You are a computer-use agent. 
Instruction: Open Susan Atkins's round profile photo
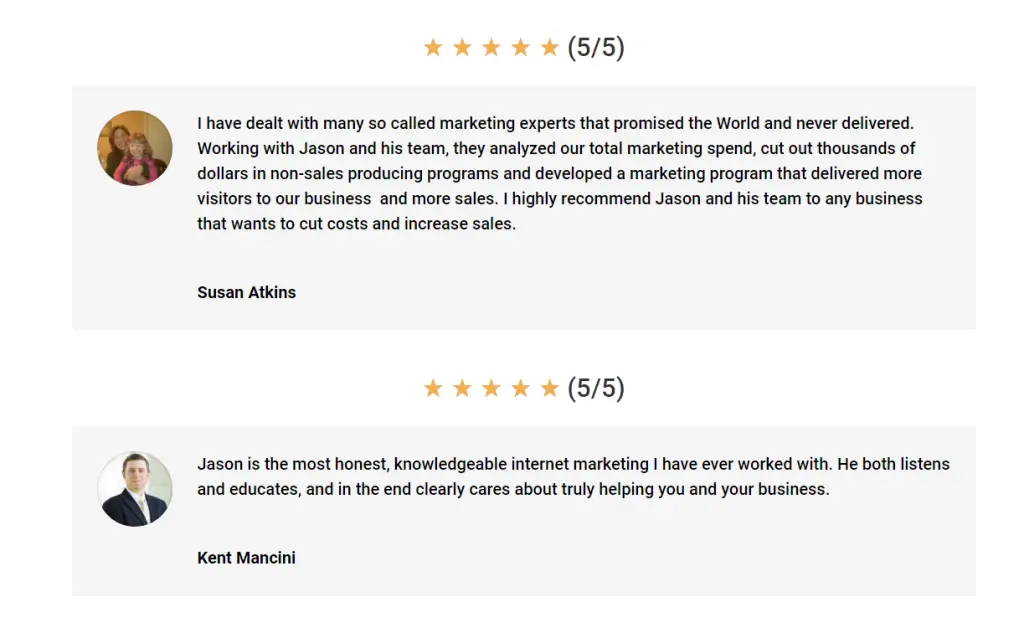pos(135,148)
